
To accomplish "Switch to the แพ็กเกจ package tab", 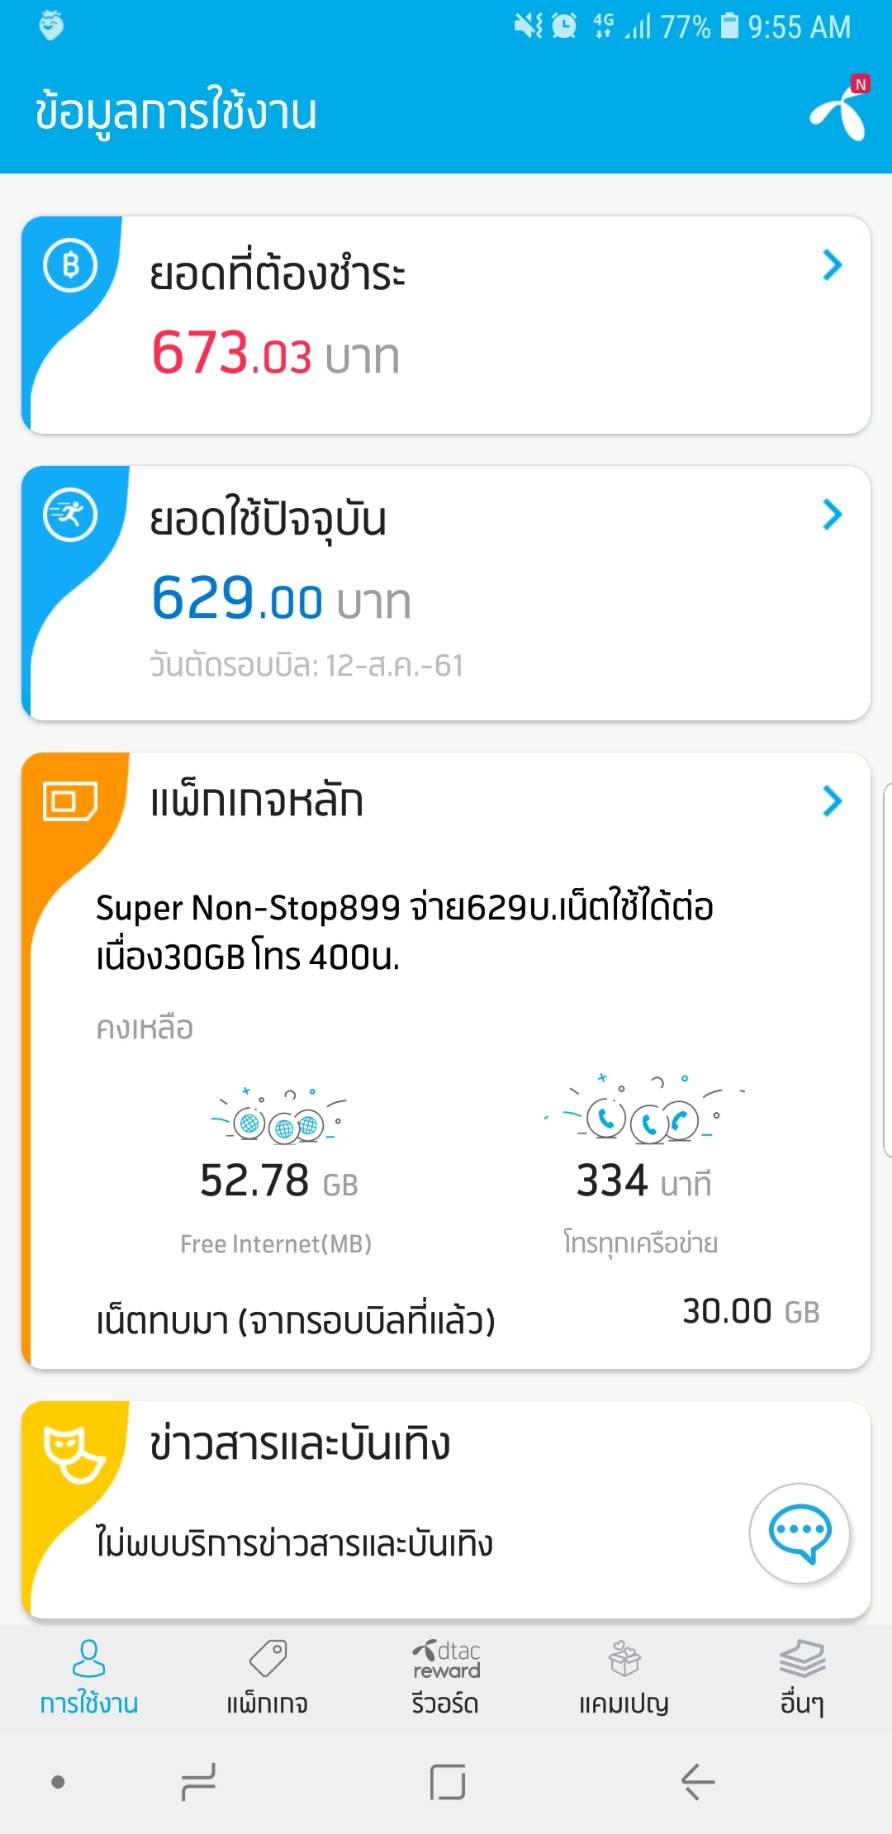I will click(x=267, y=1676).
